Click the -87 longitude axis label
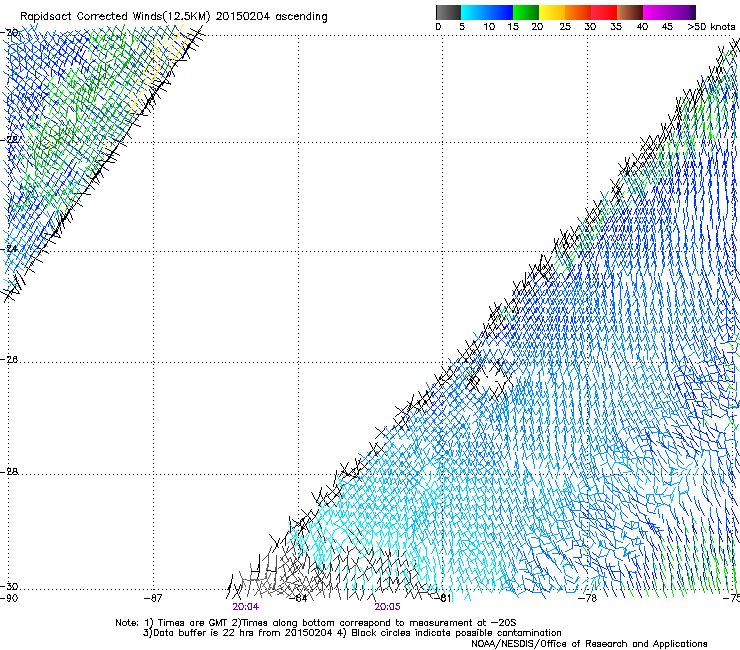 (153, 598)
